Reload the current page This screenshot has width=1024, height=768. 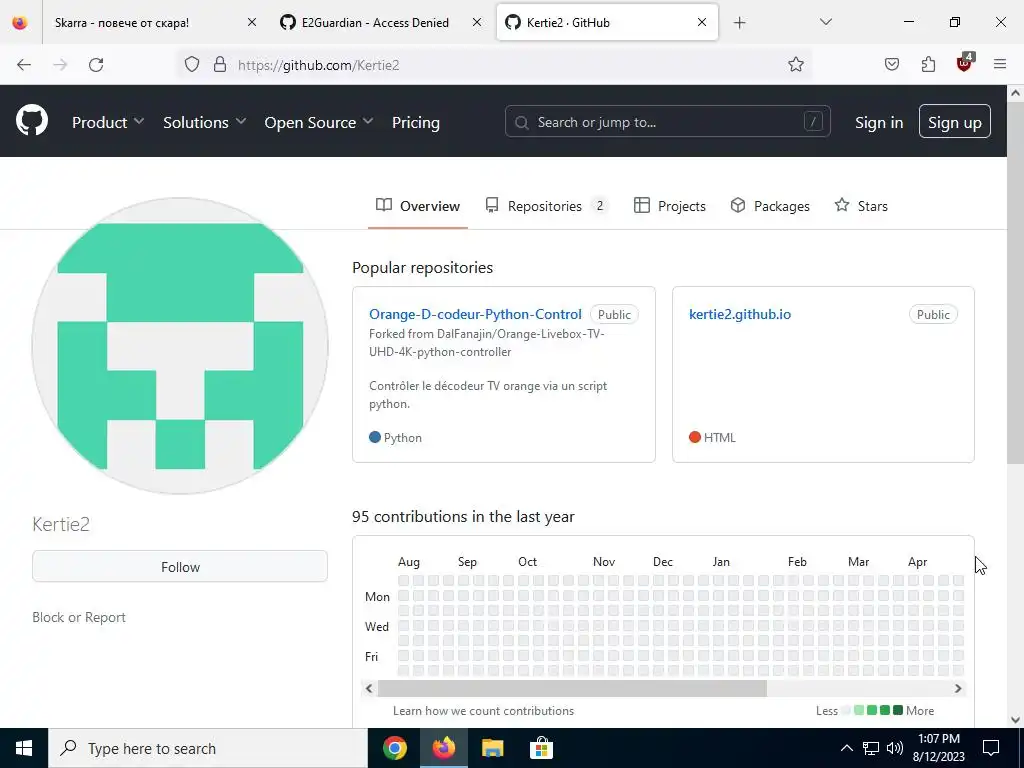[96, 65]
